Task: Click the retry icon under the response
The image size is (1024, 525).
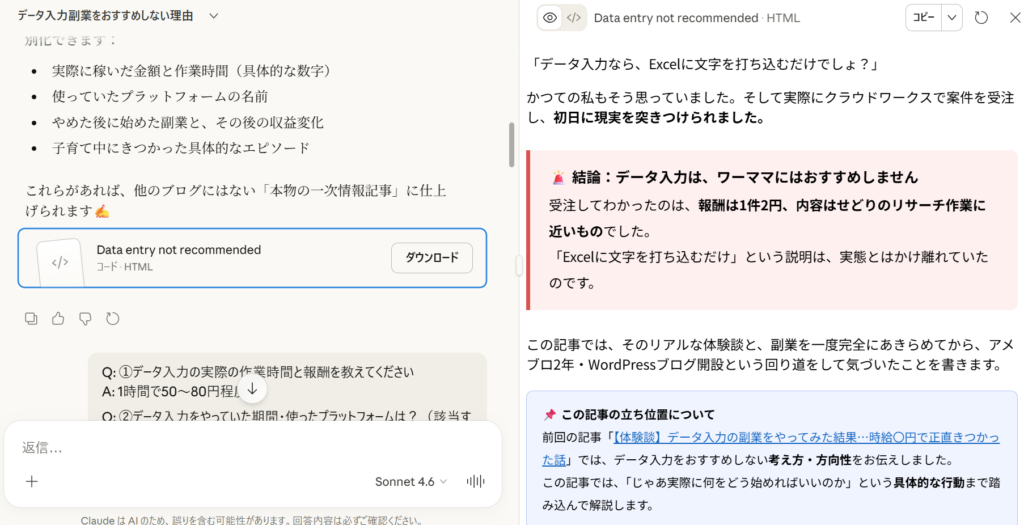Action: (112, 319)
